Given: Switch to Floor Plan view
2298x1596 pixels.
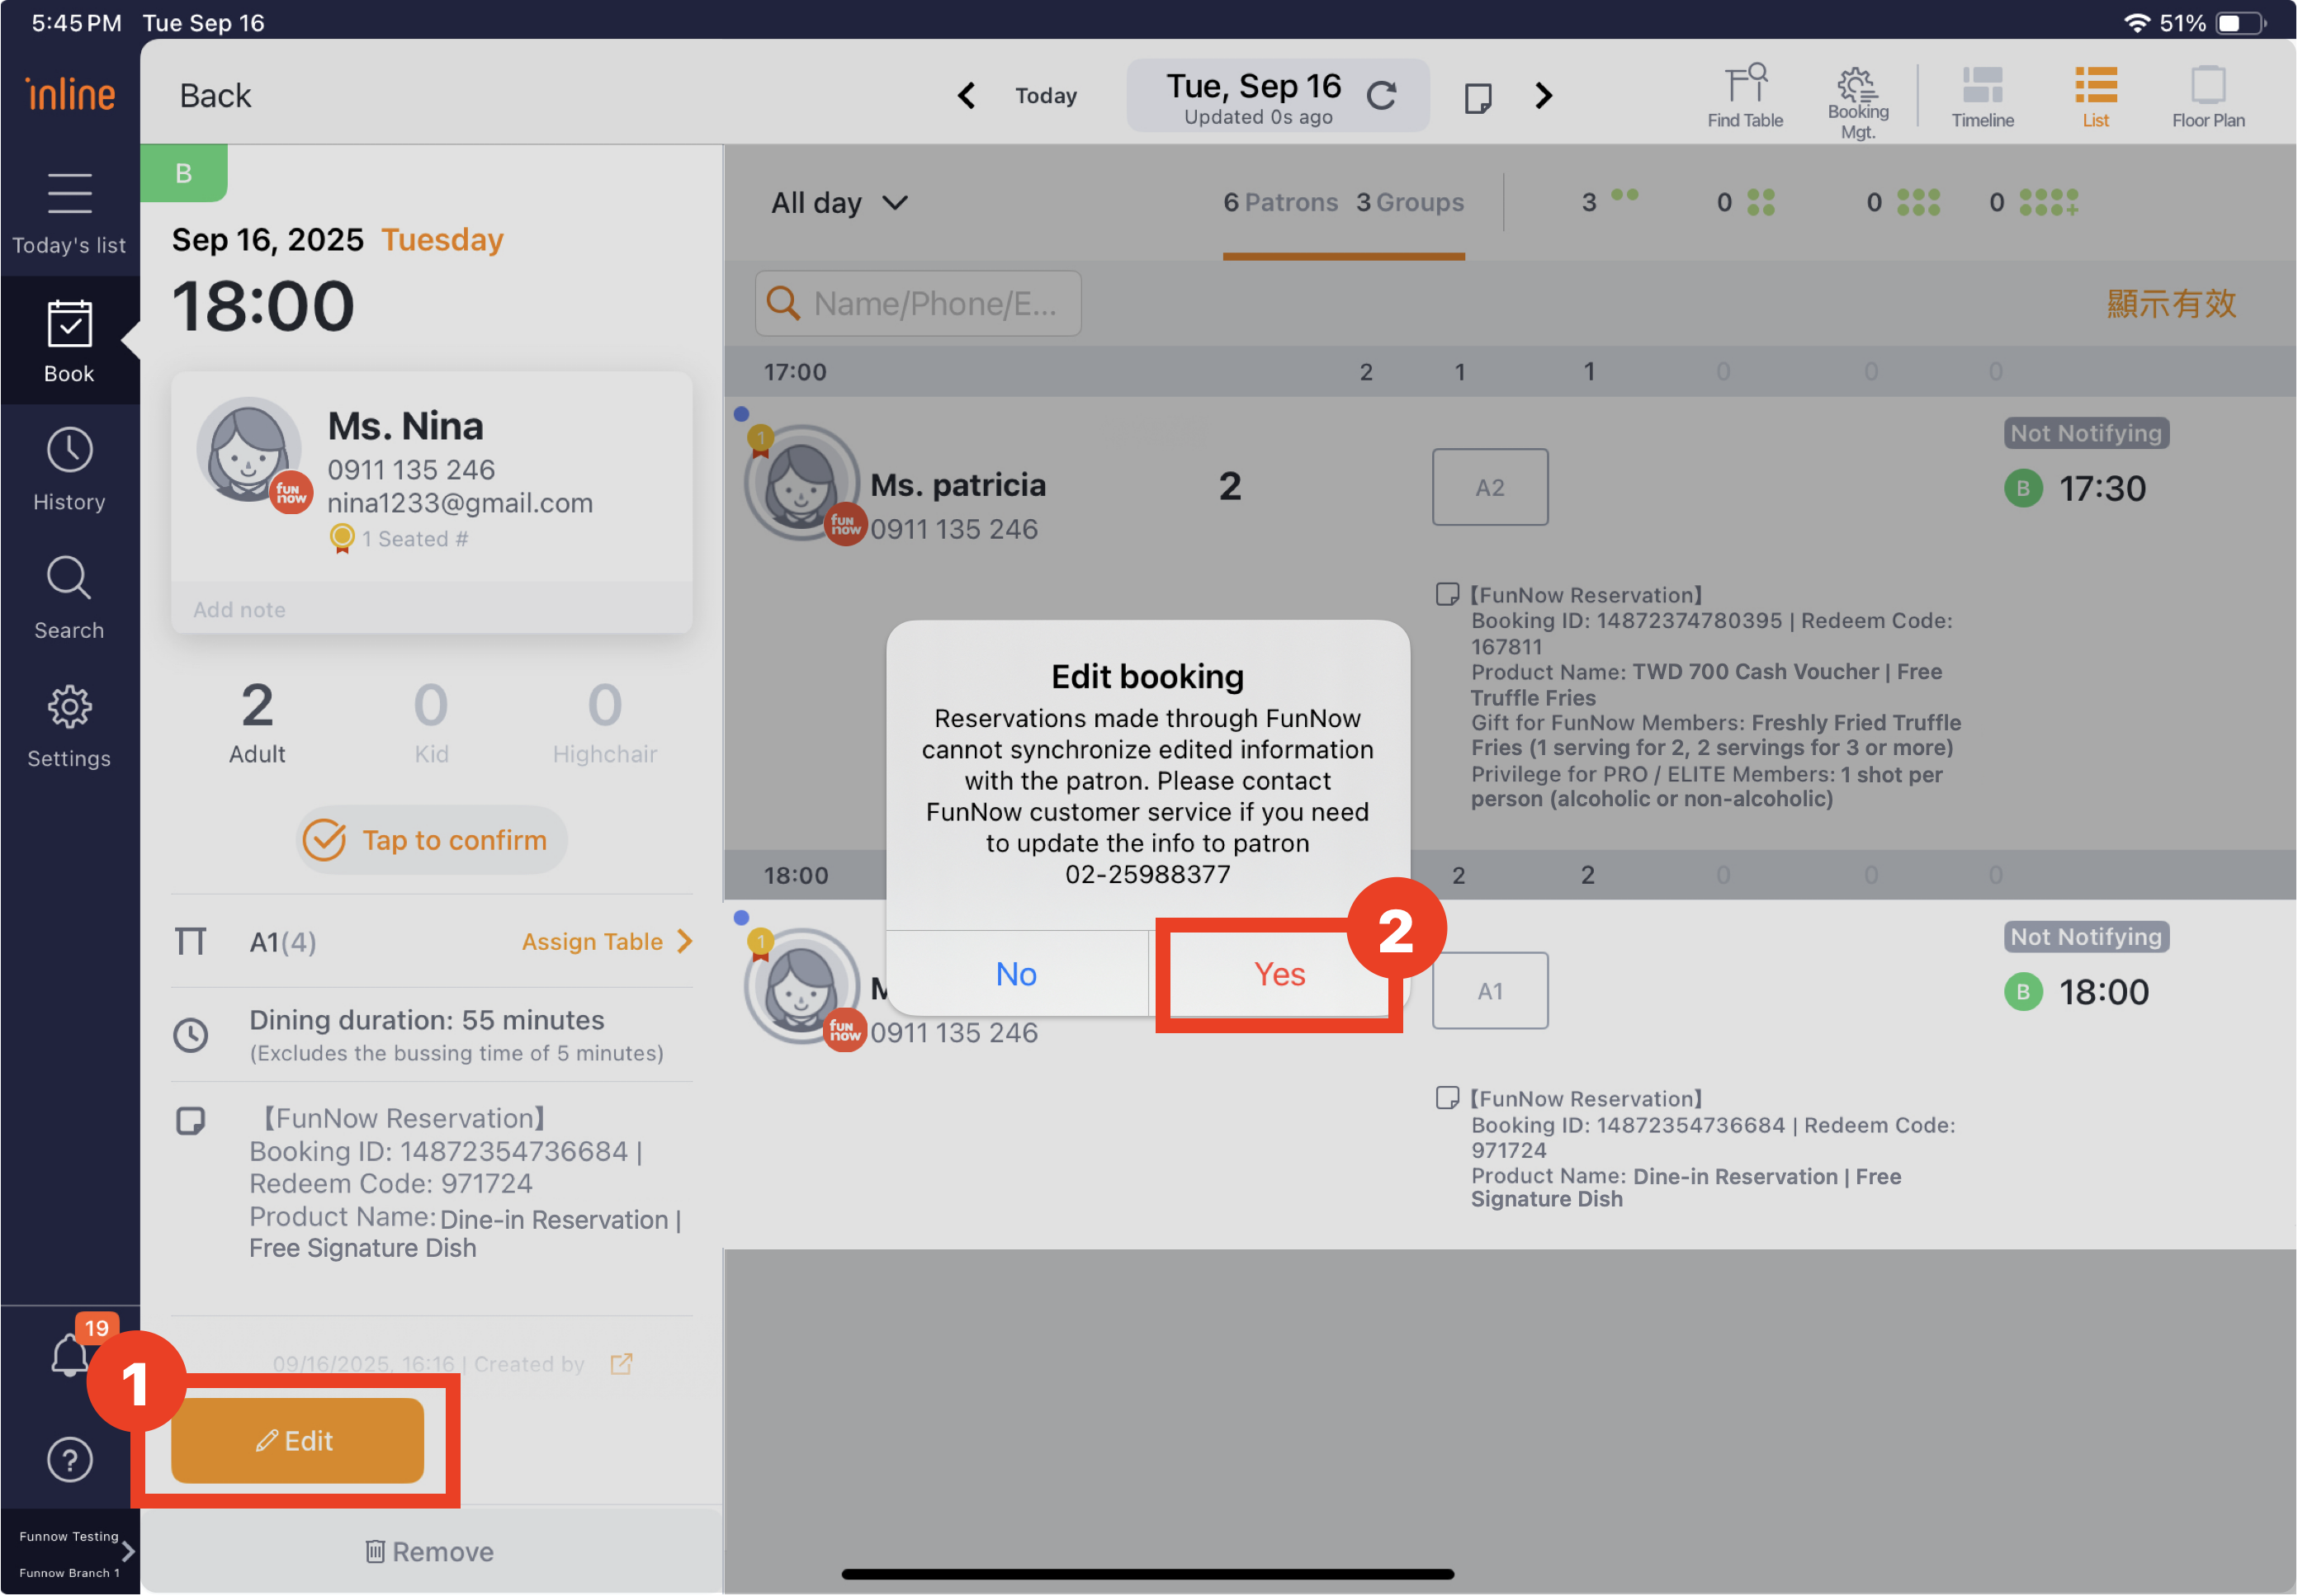Looking at the screenshot, I should (2207, 96).
